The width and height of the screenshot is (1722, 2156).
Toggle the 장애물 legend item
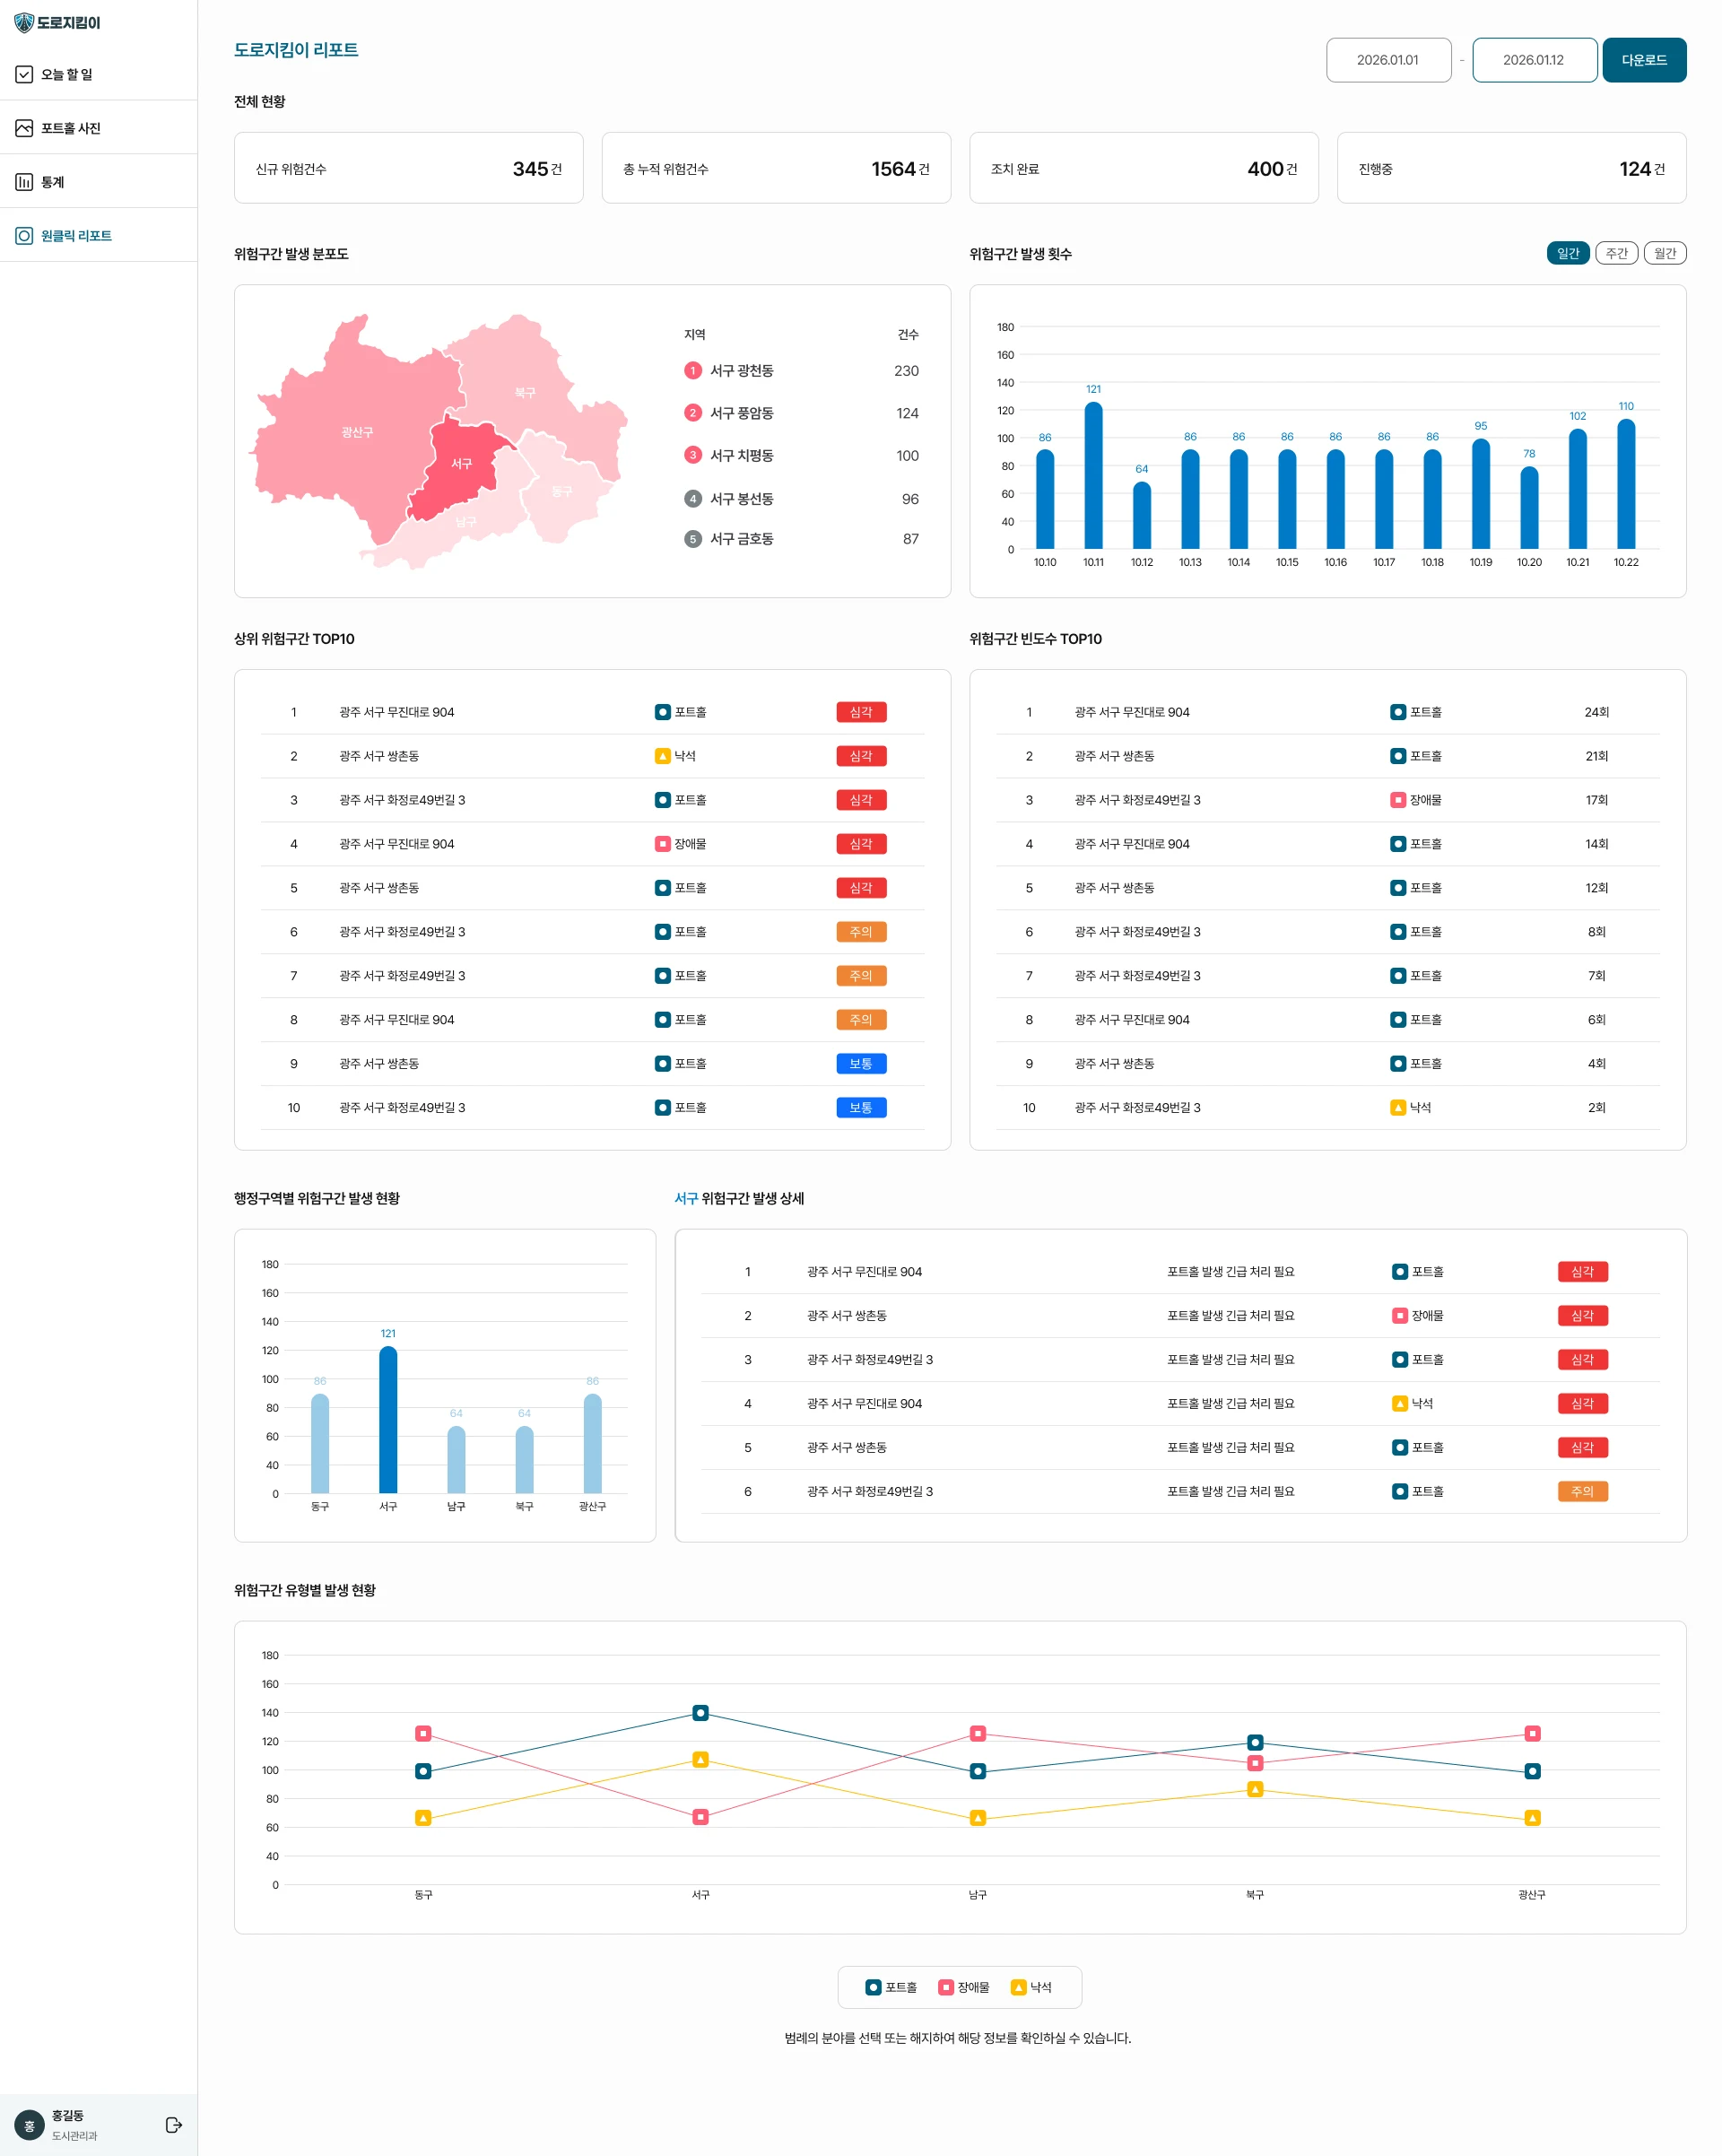(964, 1987)
